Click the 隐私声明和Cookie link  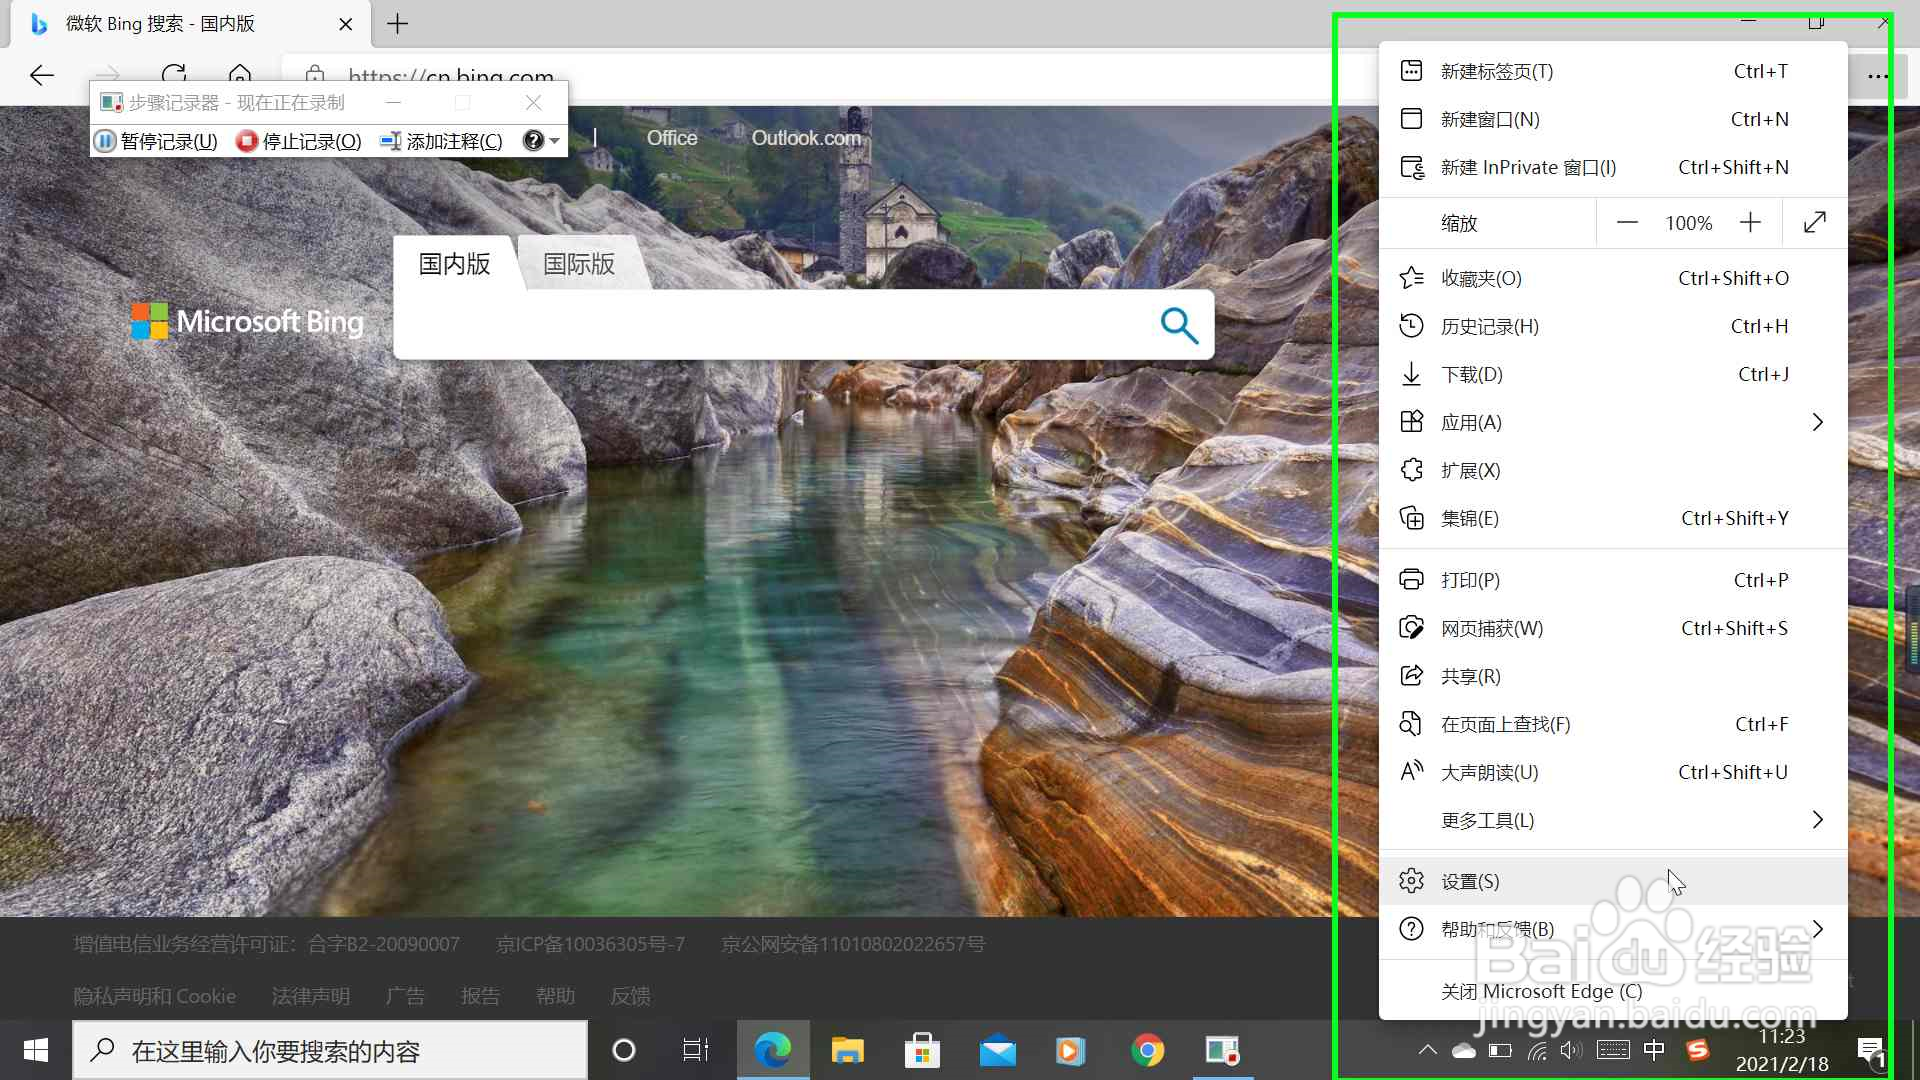click(x=154, y=995)
